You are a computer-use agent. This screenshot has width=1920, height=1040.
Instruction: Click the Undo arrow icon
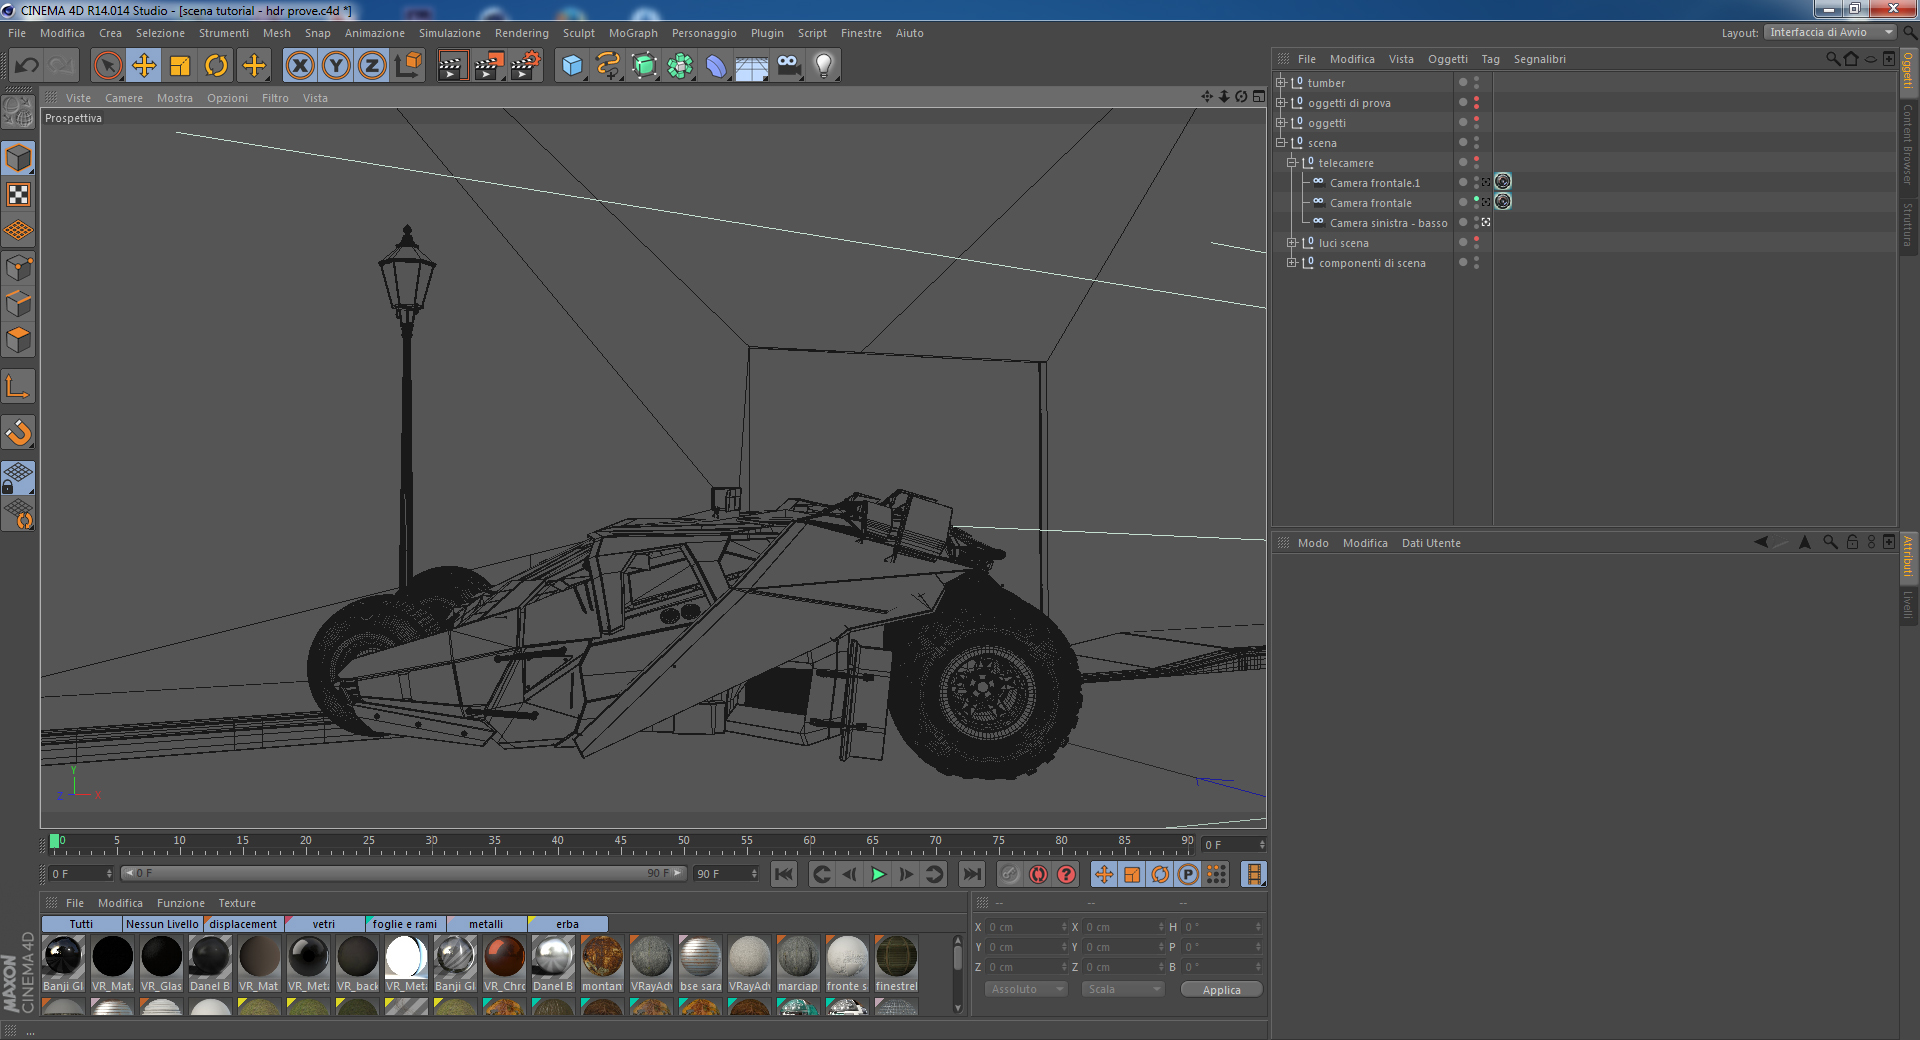tap(27, 66)
